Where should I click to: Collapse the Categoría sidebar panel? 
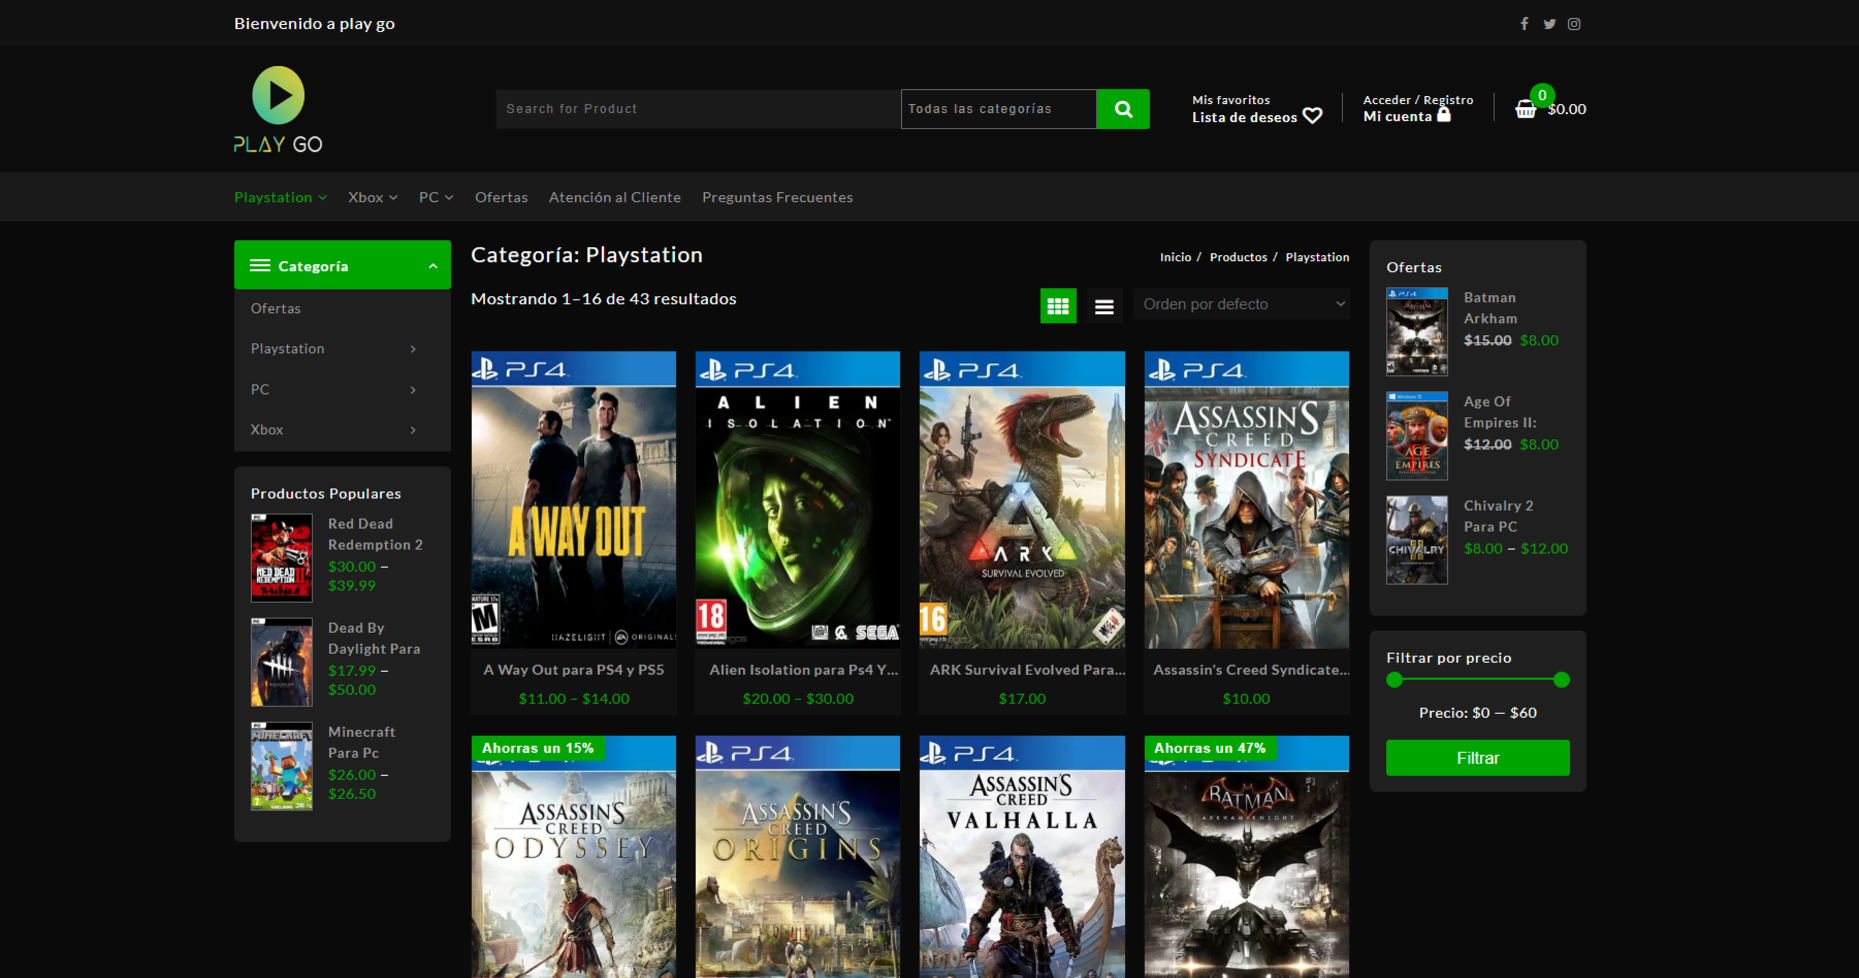pyautogui.click(x=433, y=266)
